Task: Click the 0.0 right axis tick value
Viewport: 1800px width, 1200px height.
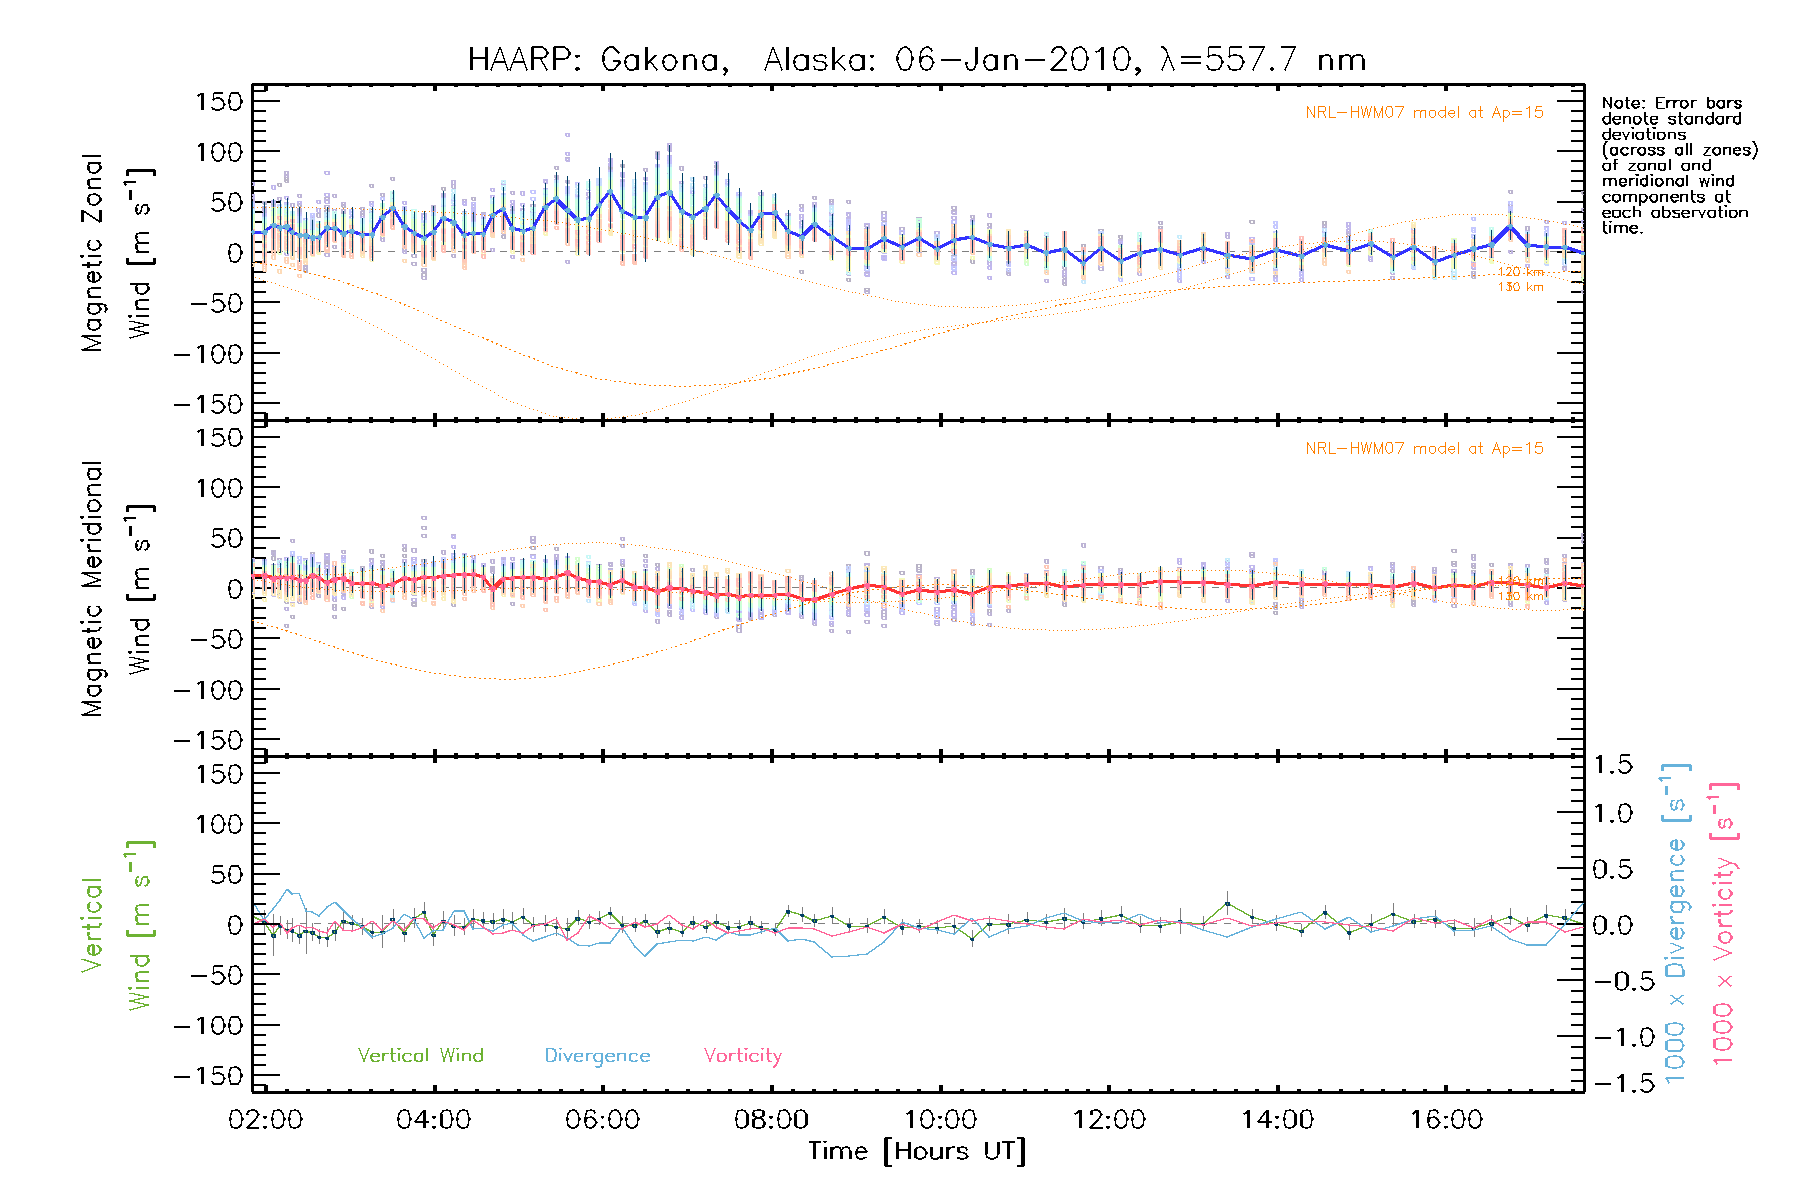Action: tap(1612, 925)
